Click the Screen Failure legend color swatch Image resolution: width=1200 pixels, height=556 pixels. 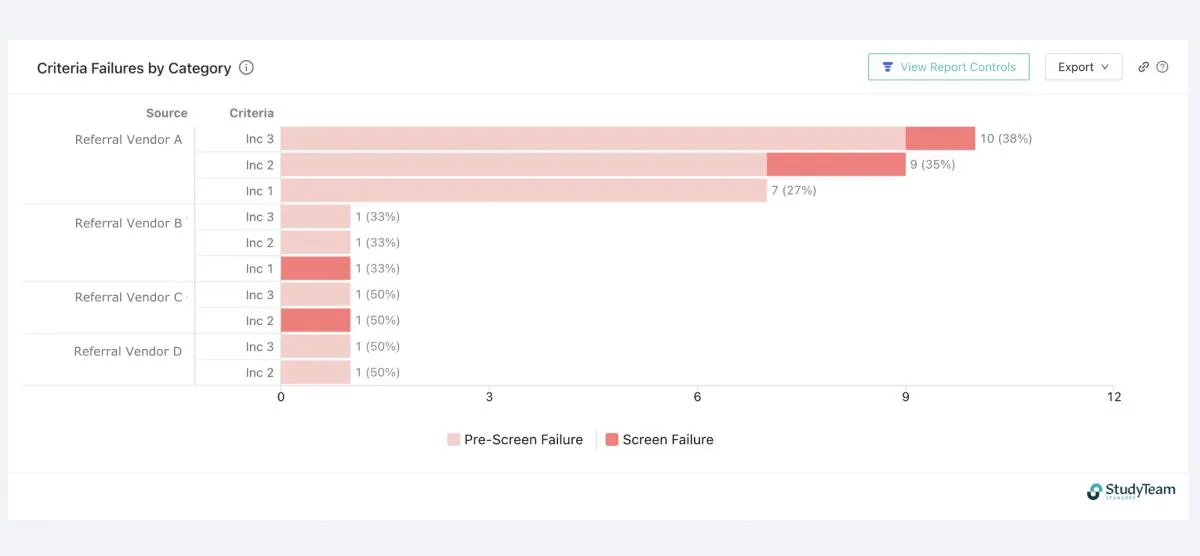pos(612,440)
